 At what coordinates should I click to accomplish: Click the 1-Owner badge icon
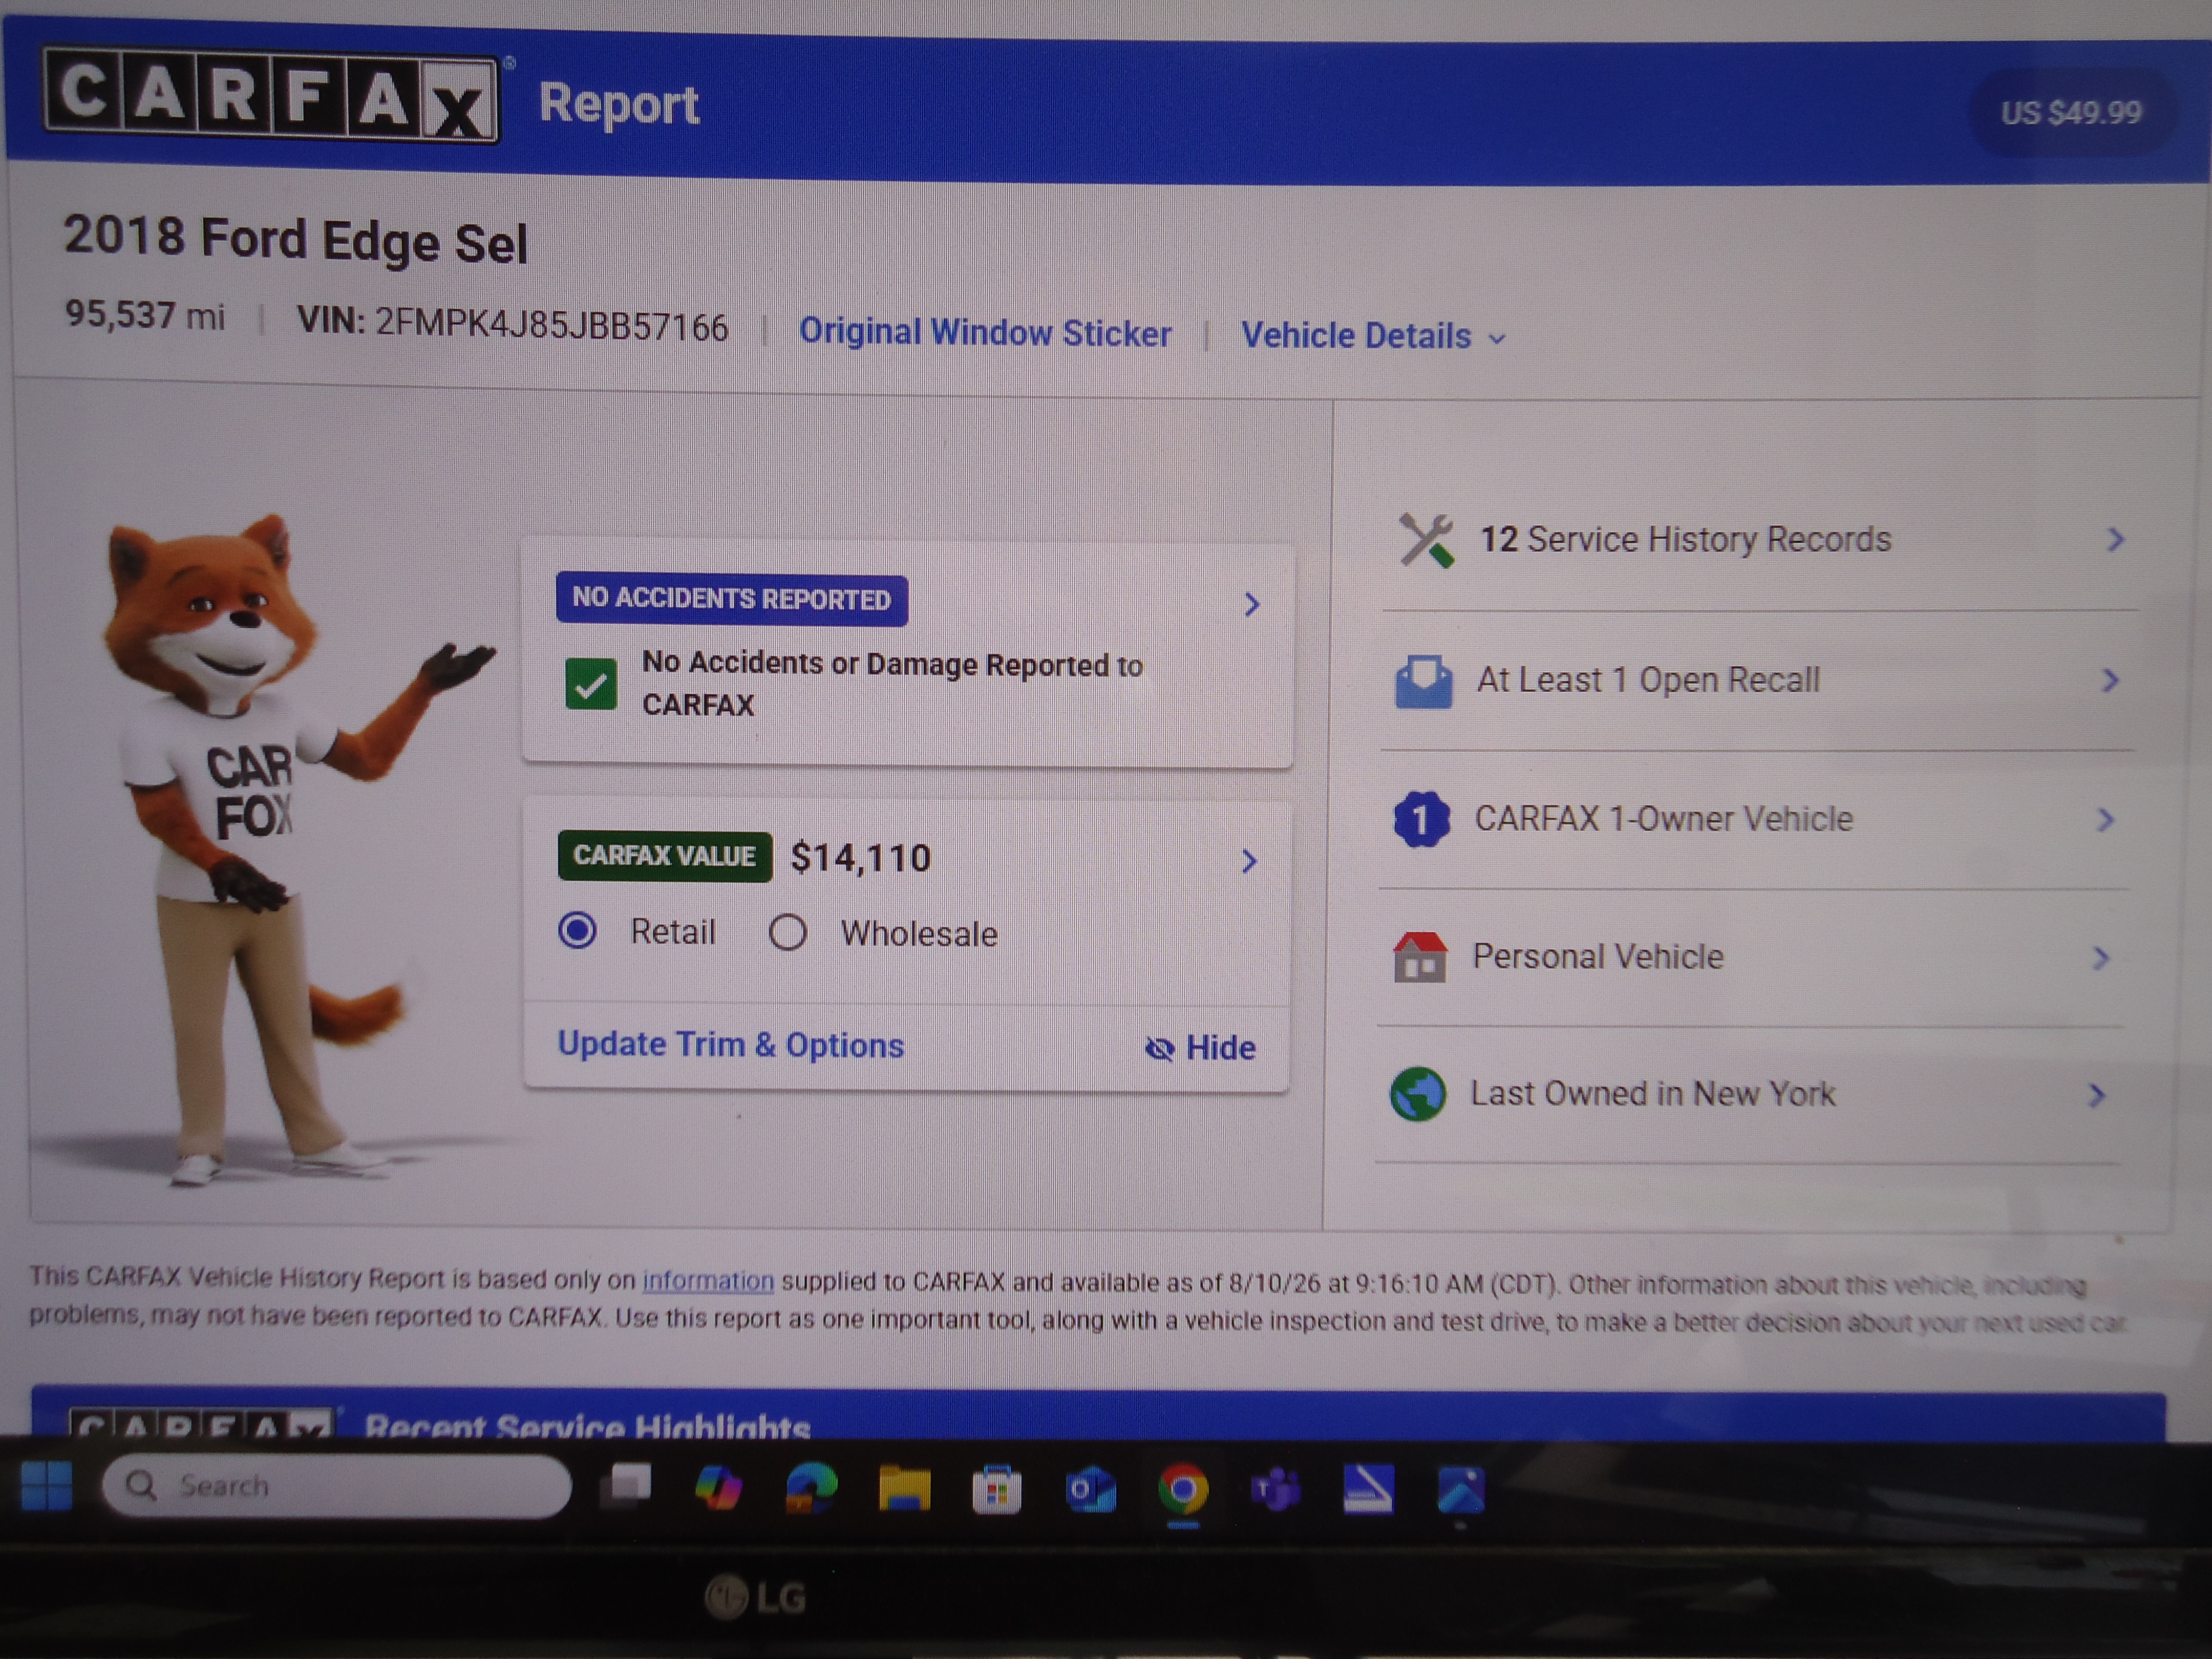pyautogui.click(x=1421, y=820)
